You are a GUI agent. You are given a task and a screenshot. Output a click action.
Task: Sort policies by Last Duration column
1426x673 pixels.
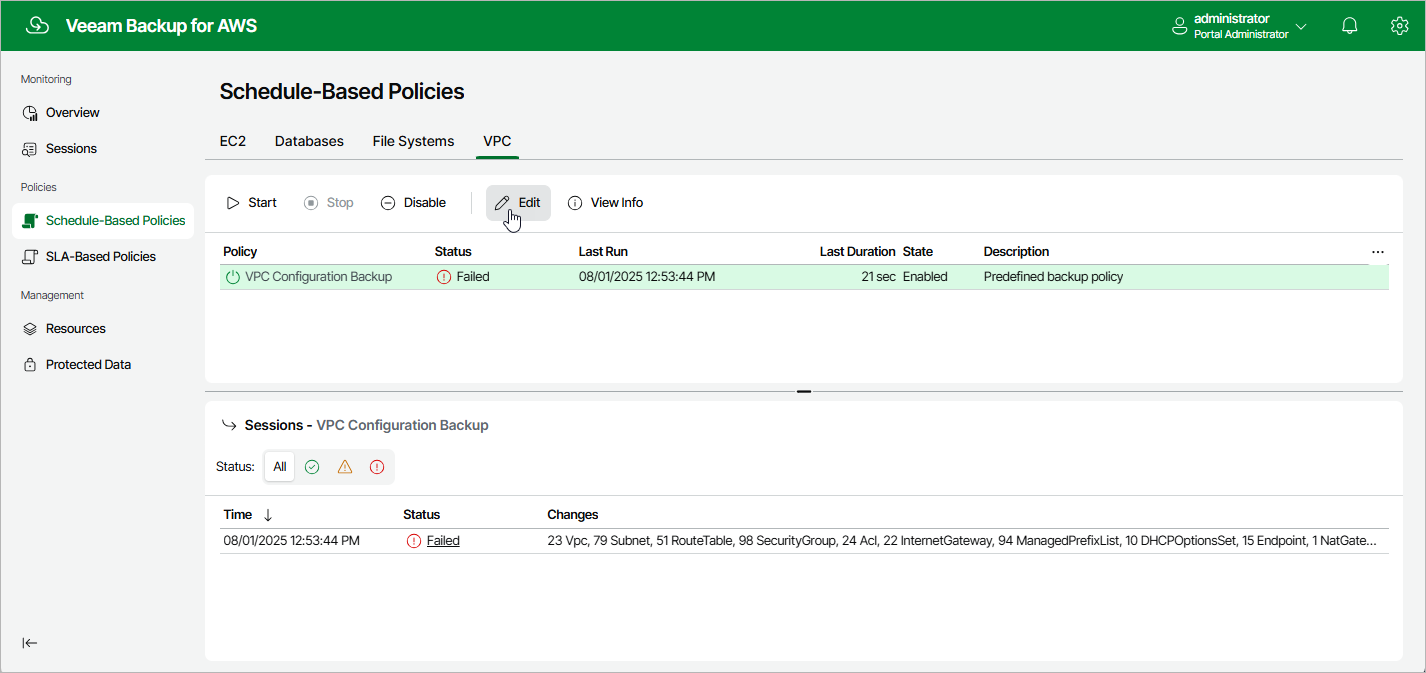coord(857,251)
